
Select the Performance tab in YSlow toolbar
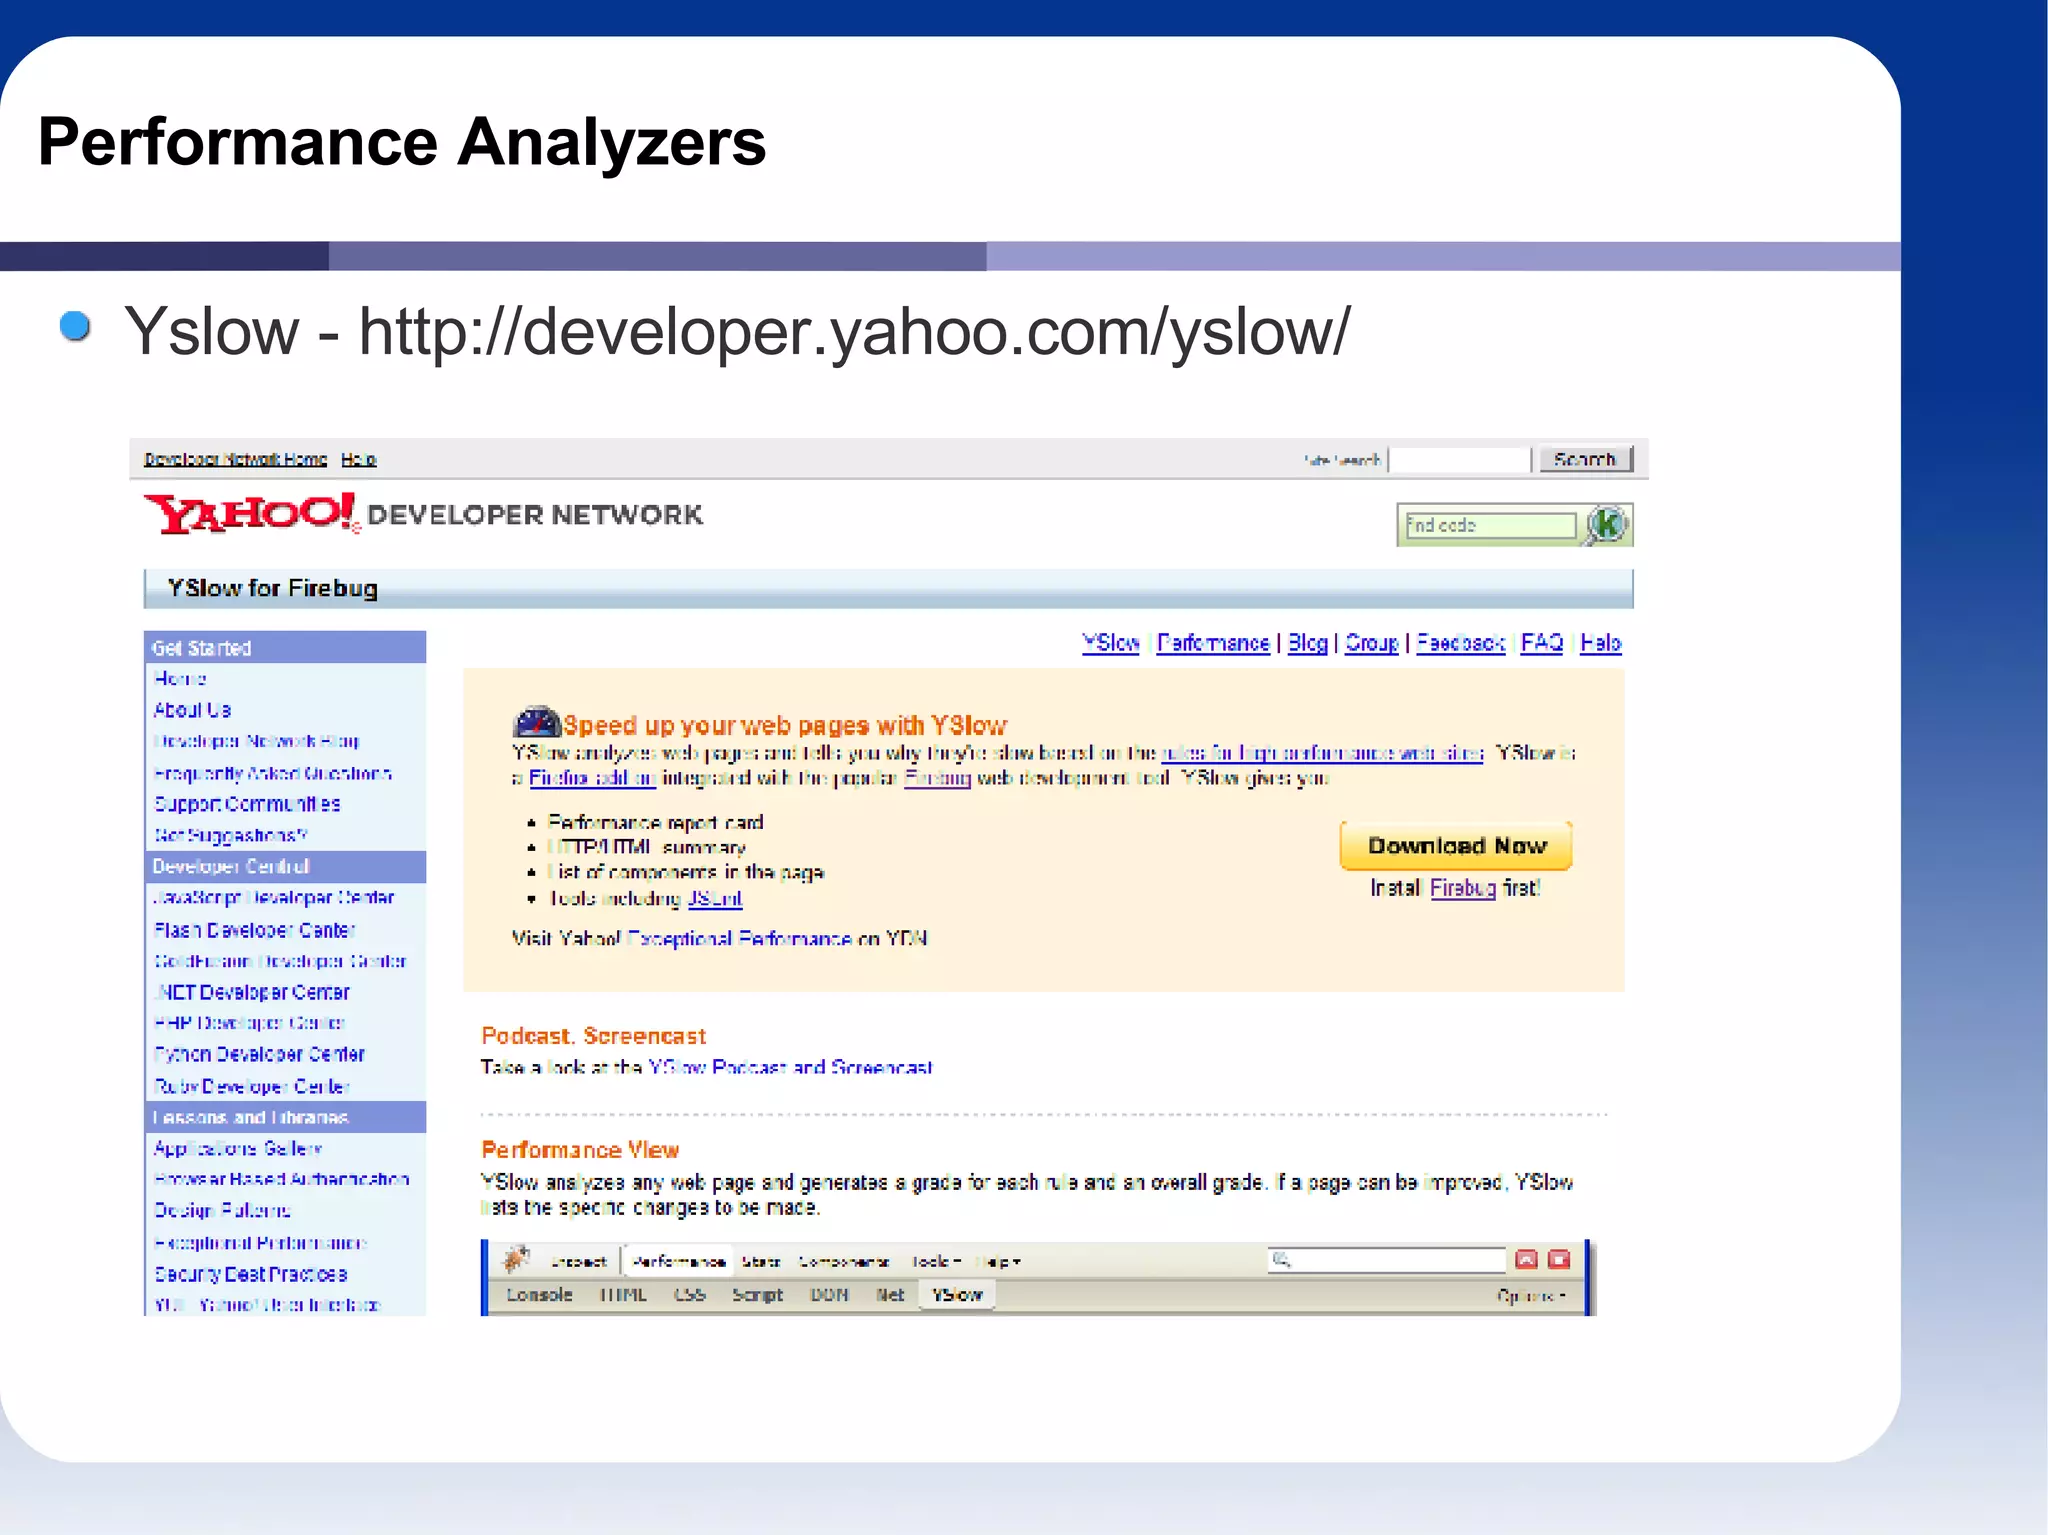tap(679, 1262)
